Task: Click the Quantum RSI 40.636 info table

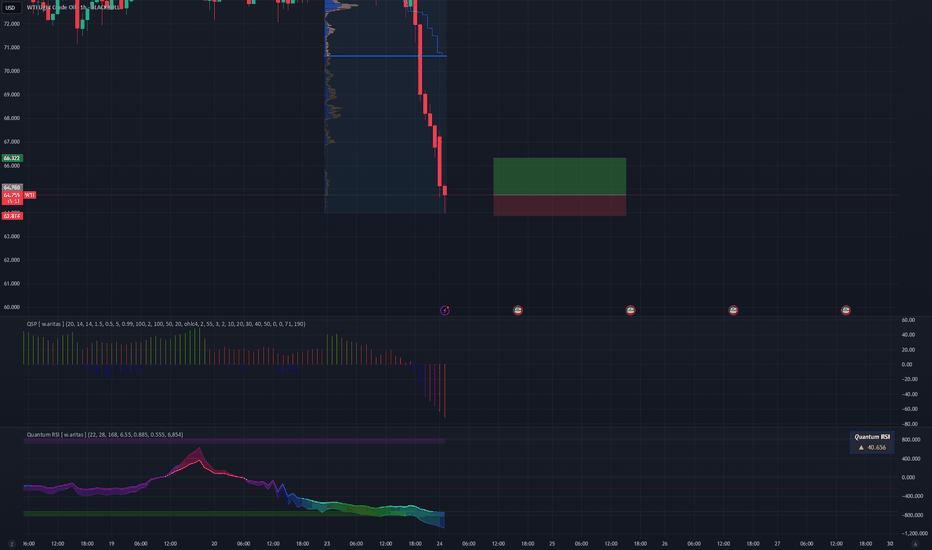Action: pyautogui.click(x=872, y=442)
